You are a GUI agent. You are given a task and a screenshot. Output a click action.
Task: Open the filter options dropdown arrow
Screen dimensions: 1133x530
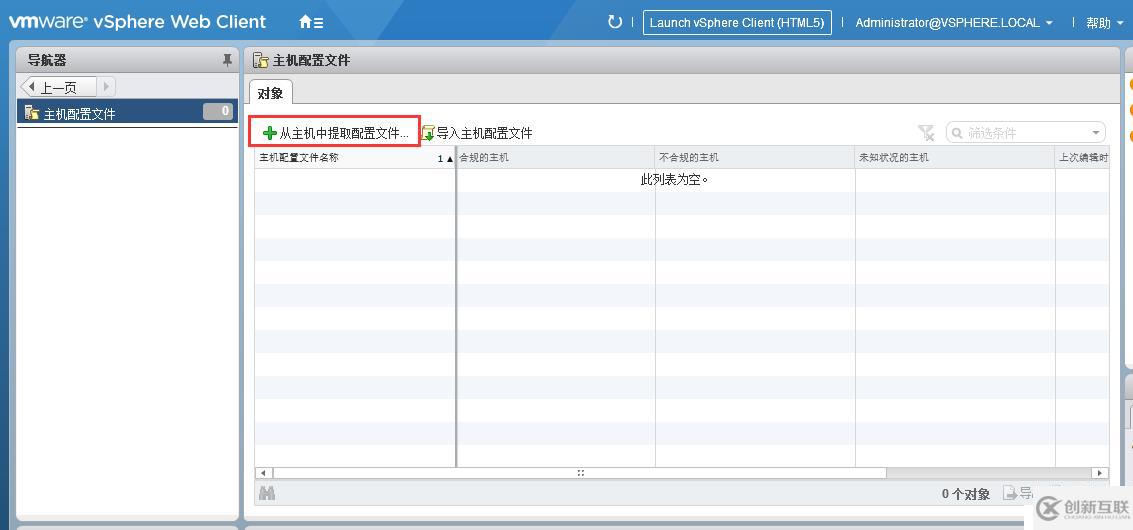click(x=1096, y=133)
